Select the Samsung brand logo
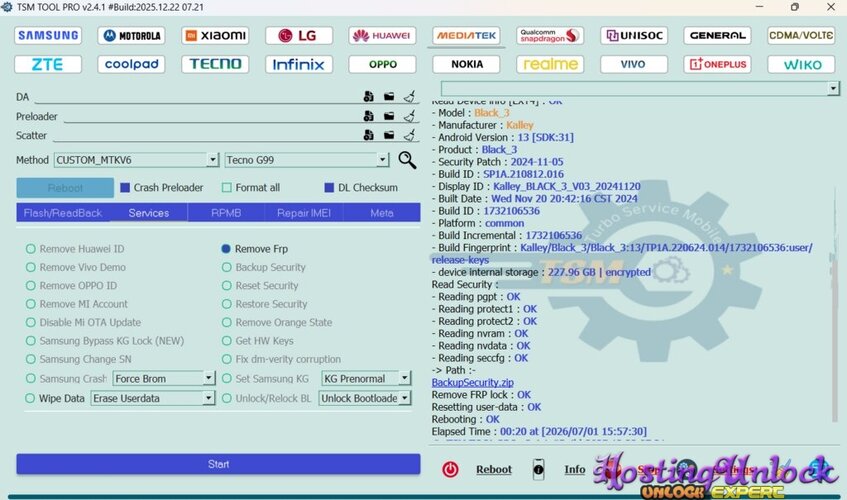The image size is (847, 500). 48,36
